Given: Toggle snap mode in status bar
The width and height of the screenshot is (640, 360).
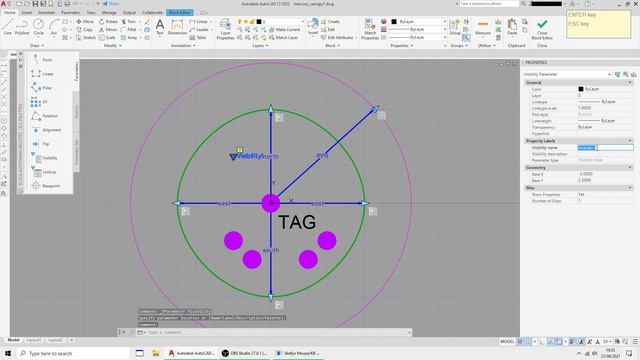Looking at the screenshot, I should [528, 341].
